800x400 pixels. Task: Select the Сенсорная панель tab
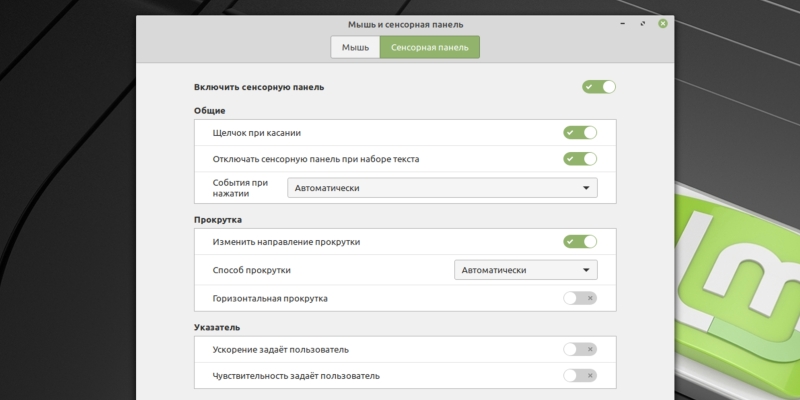click(430, 47)
